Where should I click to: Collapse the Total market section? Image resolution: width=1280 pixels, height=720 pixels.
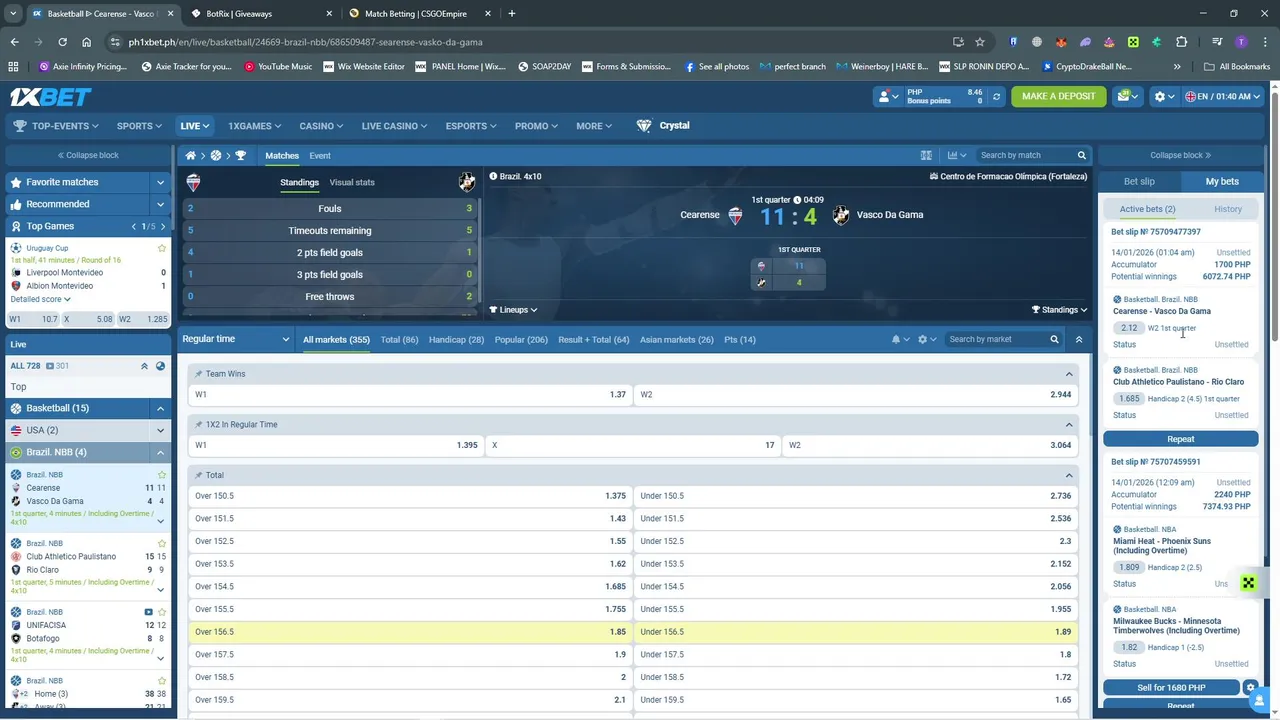(1069, 475)
